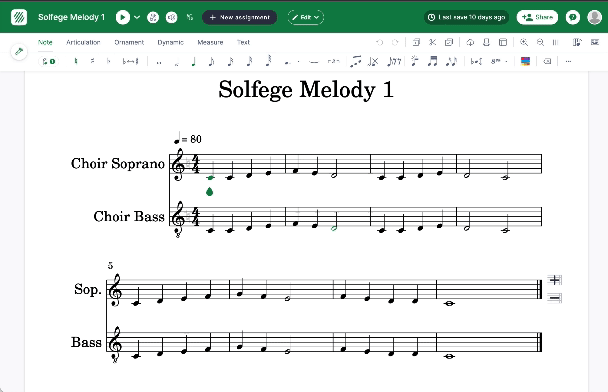
Task: Switch to the Ornament tab
Action: [129, 42]
